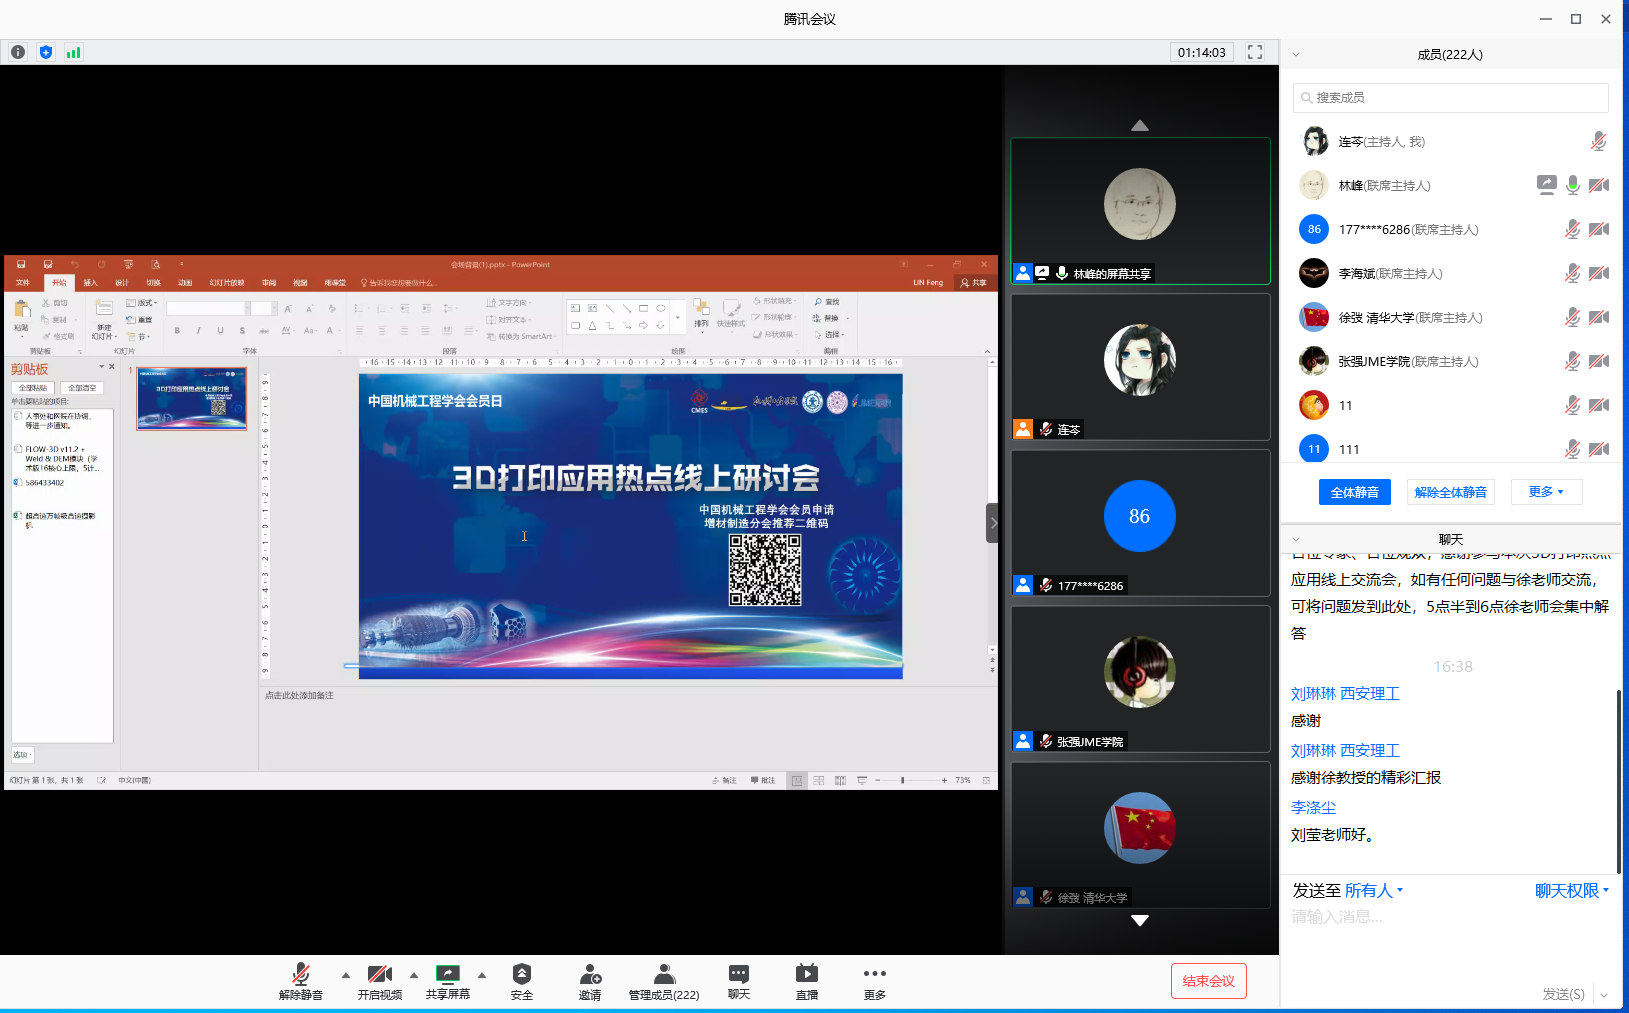Click Send (S) button in chat
The image size is (1629, 1013).
(1563, 994)
